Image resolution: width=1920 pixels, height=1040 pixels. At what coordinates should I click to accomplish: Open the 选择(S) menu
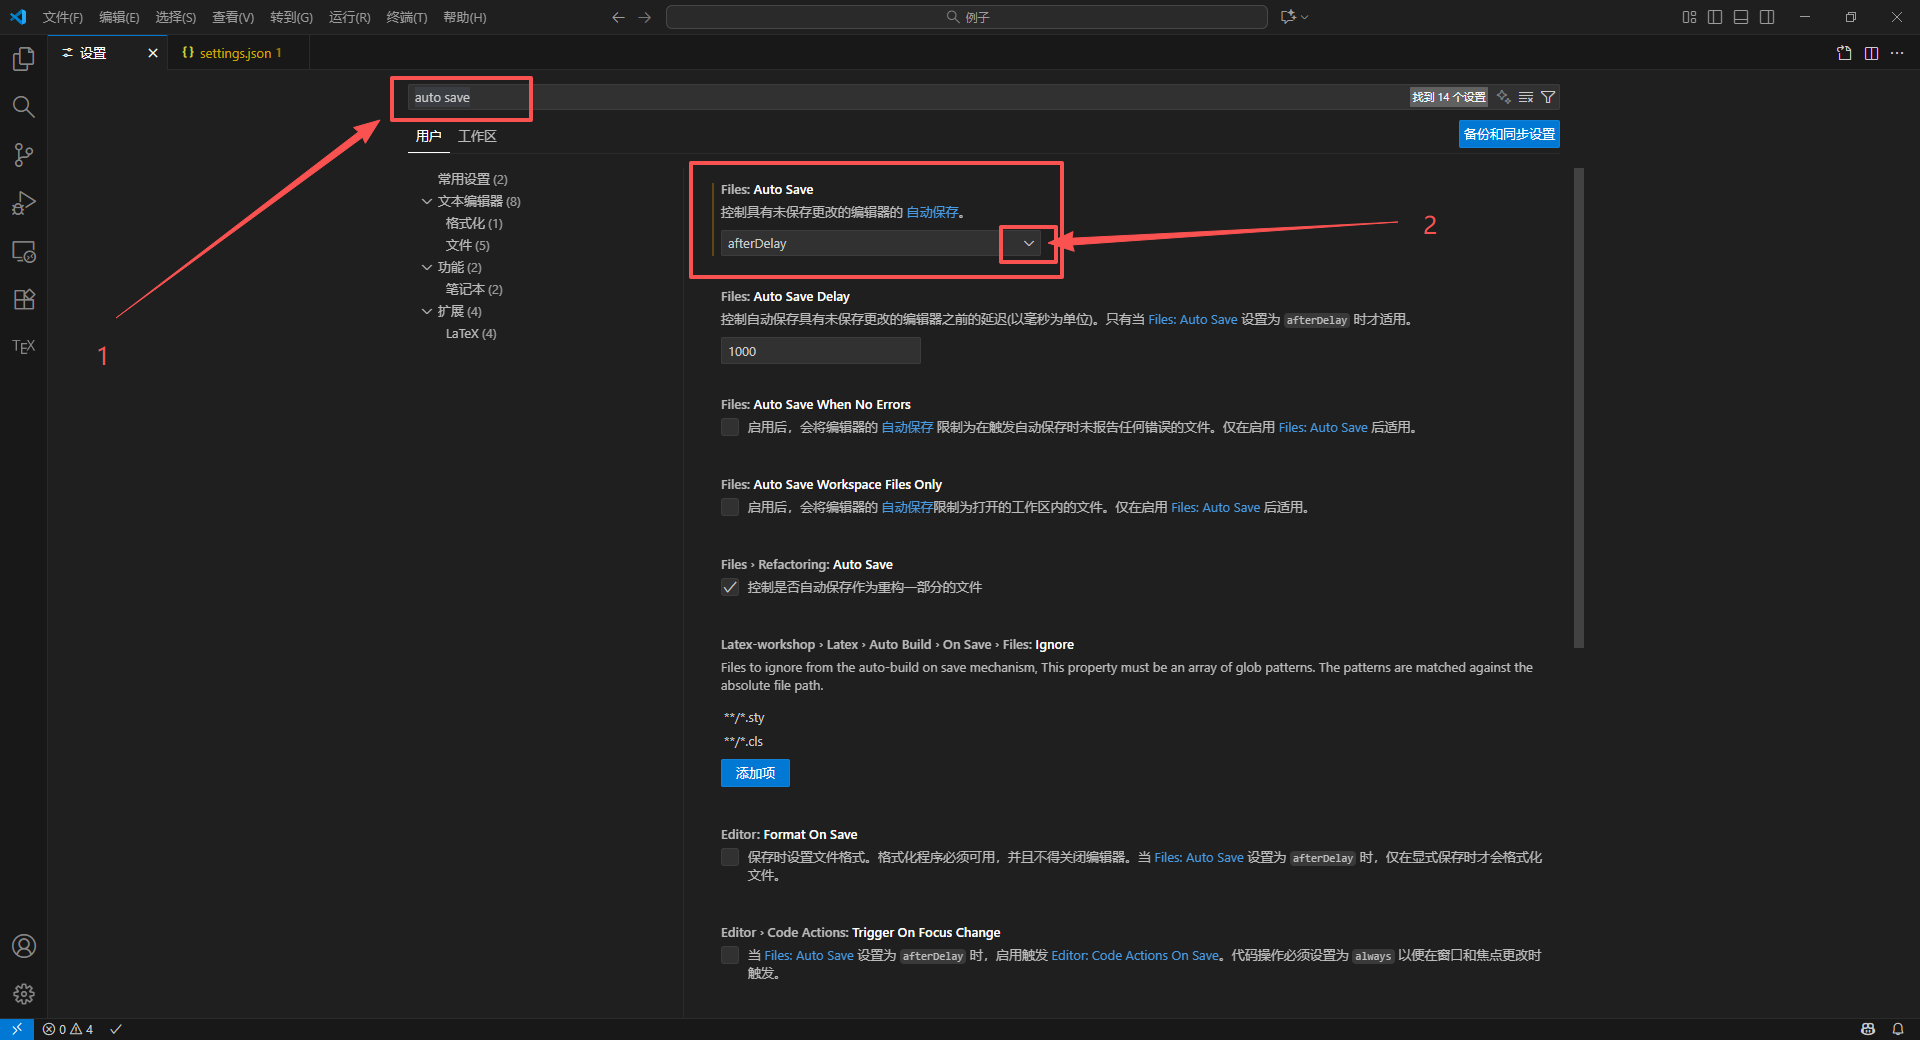click(x=175, y=17)
